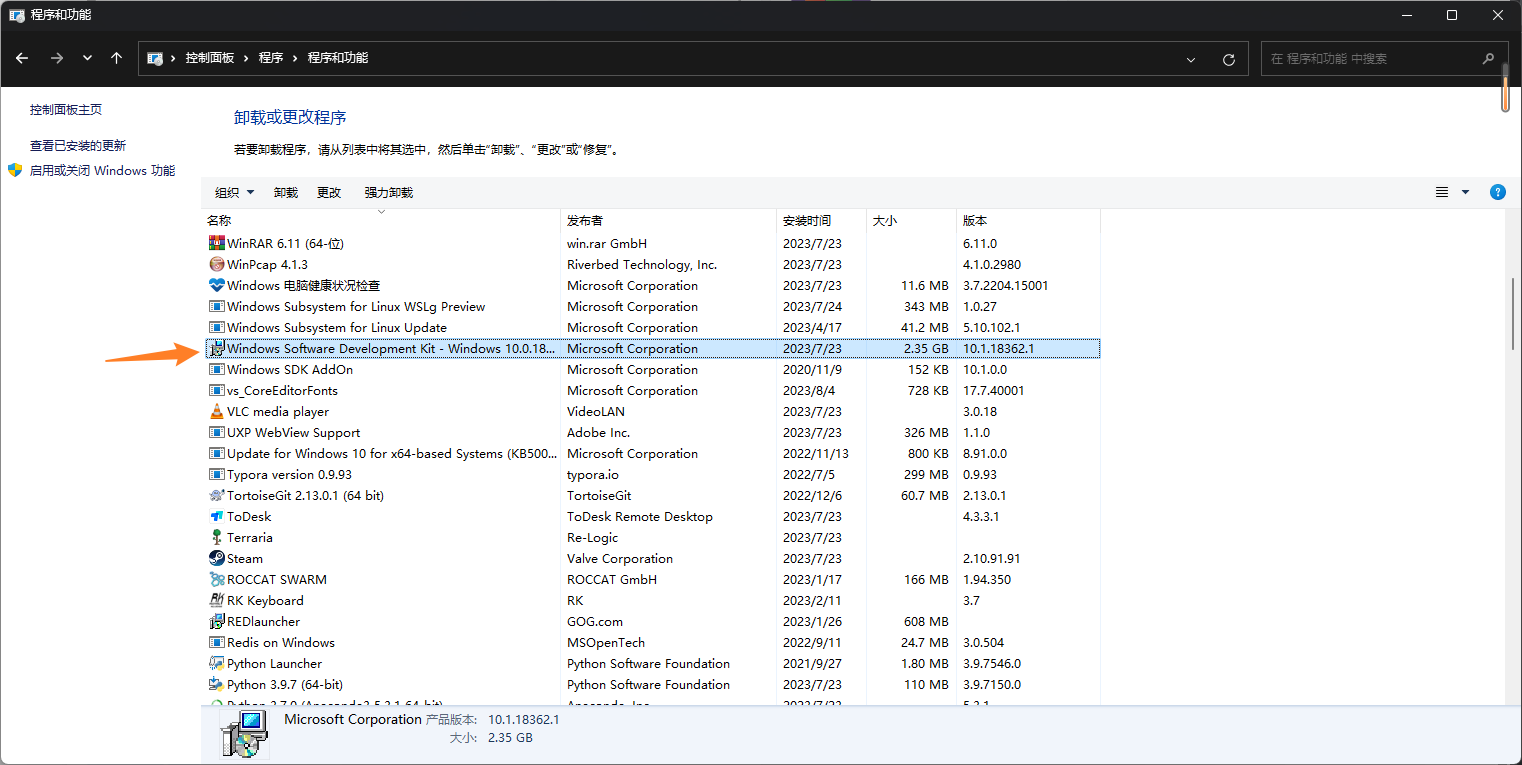This screenshot has width=1522, height=765.
Task: Click the Typora version 0.9.93 icon
Action: pyautogui.click(x=217, y=474)
